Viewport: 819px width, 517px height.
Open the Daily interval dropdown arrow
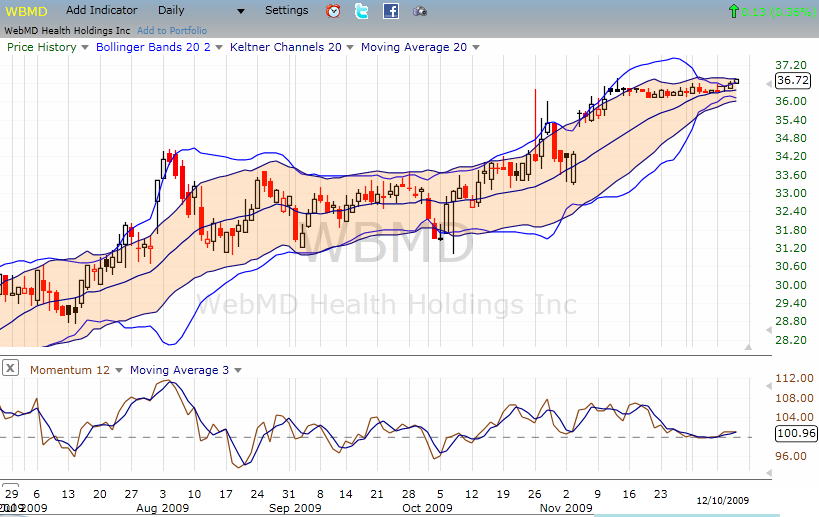241,11
